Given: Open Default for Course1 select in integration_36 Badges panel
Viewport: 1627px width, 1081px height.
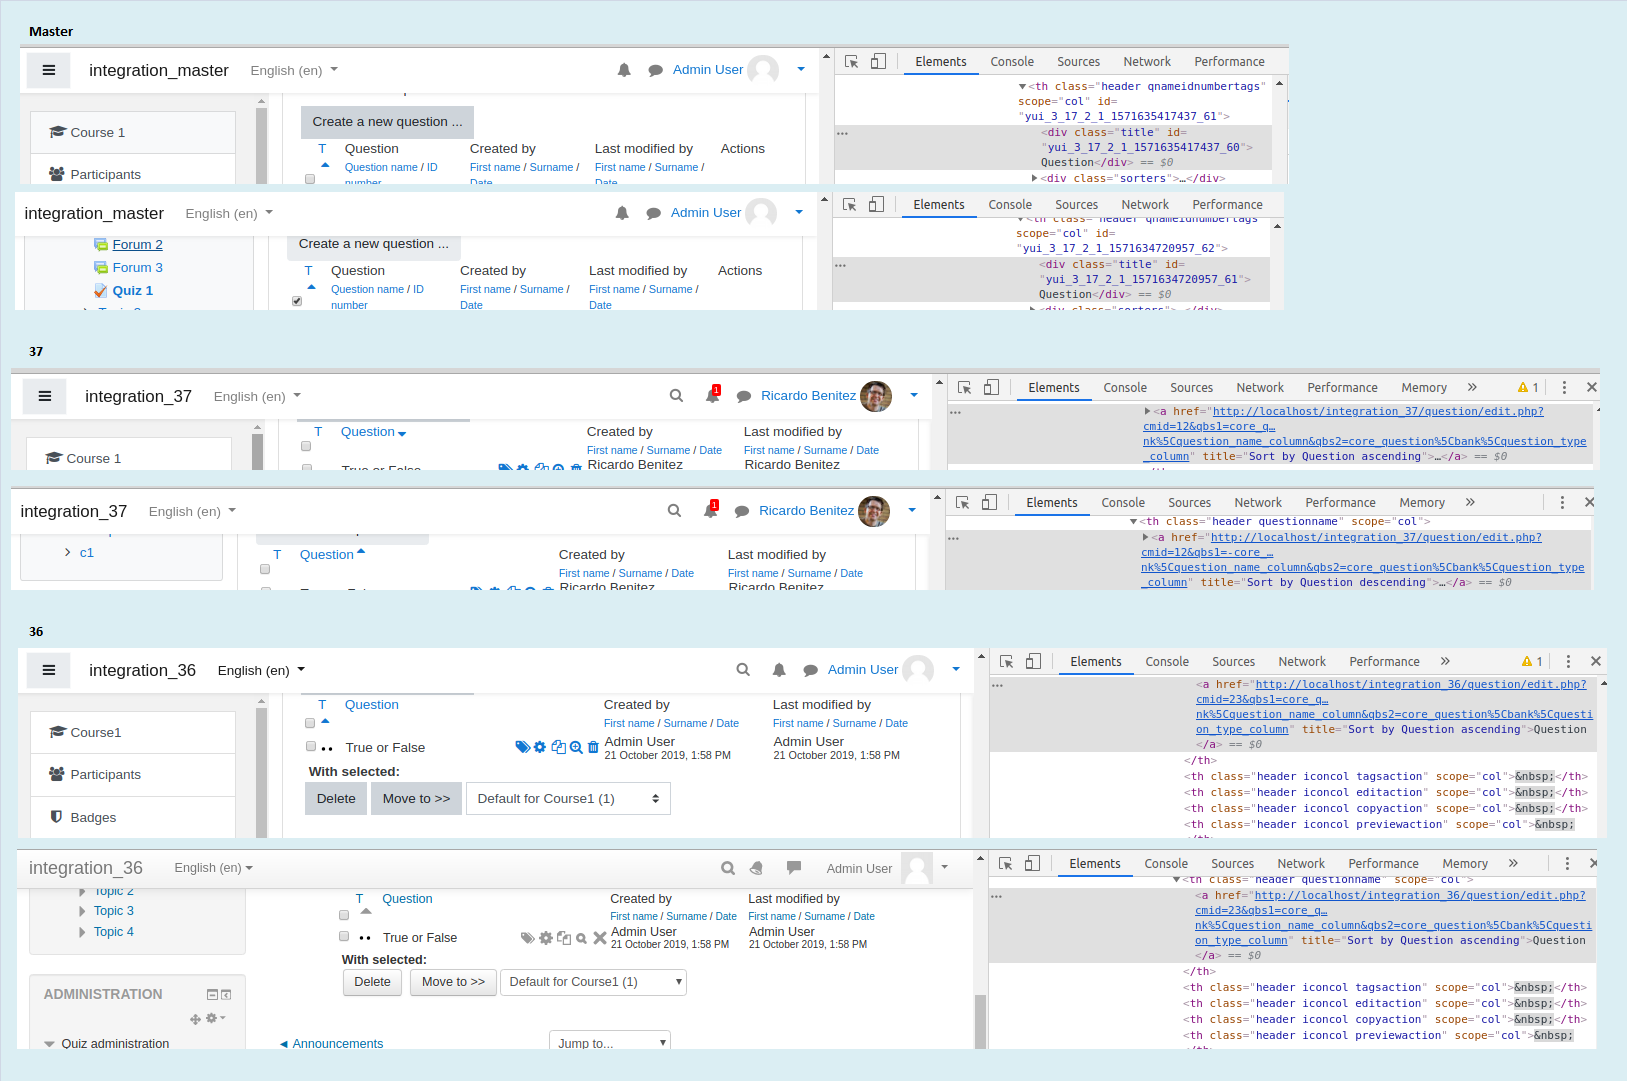Looking at the screenshot, I should pos(568,798).
